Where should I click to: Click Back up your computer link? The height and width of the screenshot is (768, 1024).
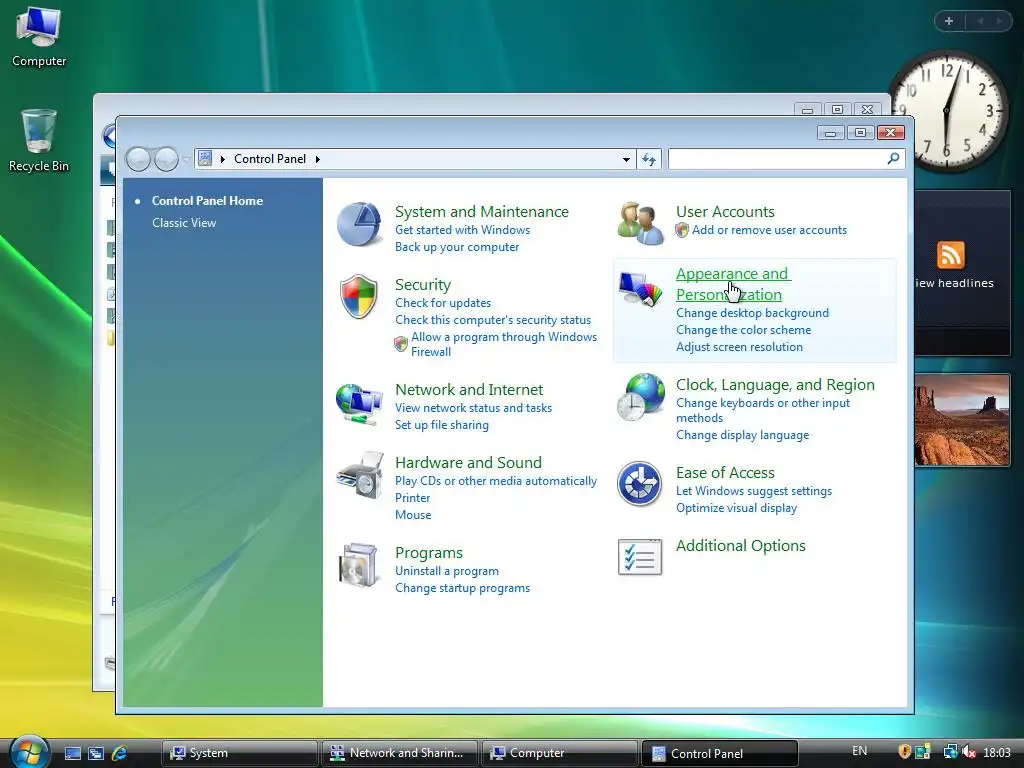point(457,247)
